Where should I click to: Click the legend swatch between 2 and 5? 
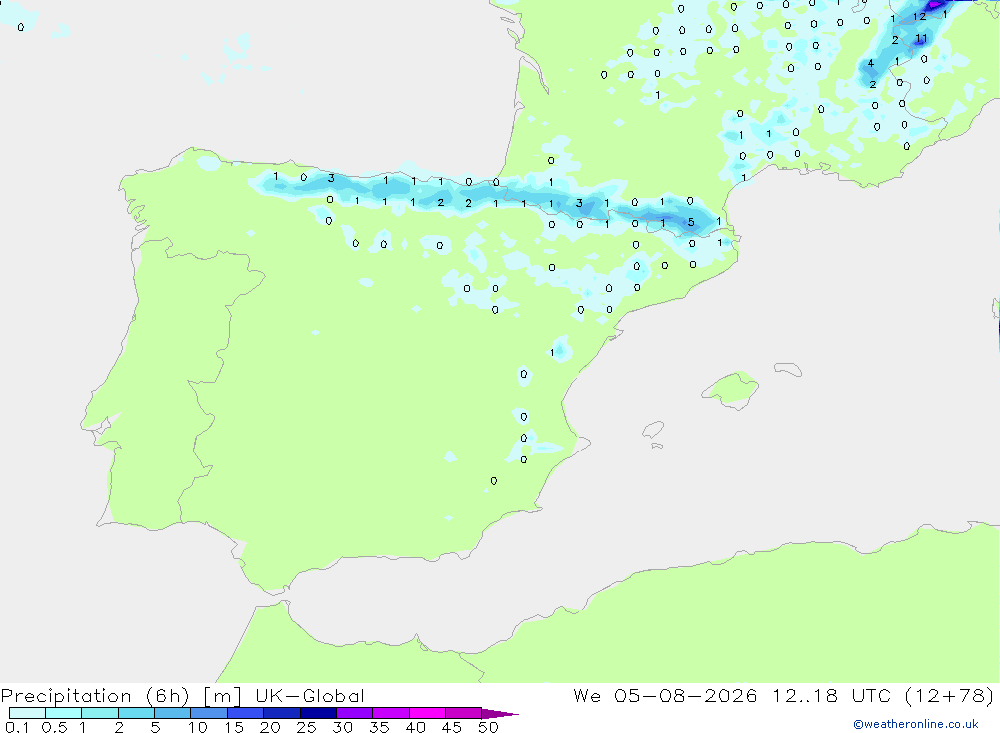point(136,713)
